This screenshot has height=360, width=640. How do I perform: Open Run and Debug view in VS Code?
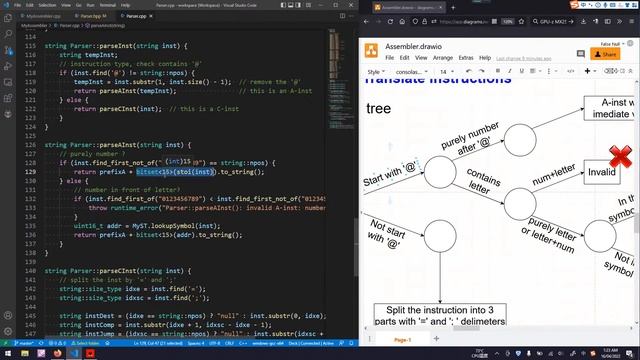(x=8, y=67)
